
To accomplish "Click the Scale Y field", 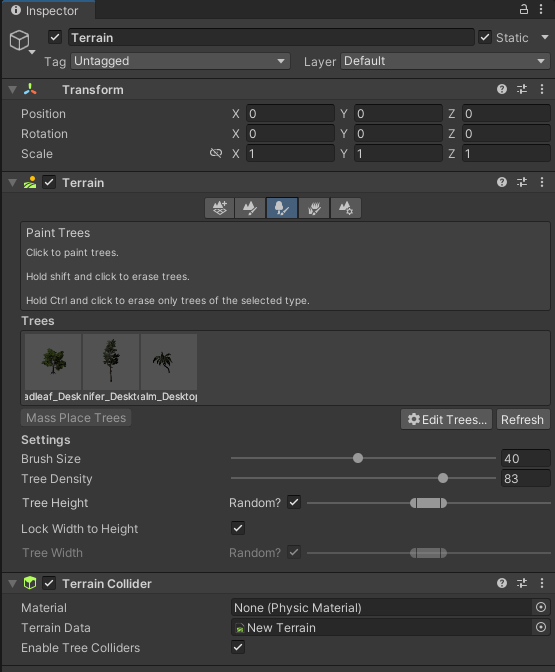I will point(398,153).
